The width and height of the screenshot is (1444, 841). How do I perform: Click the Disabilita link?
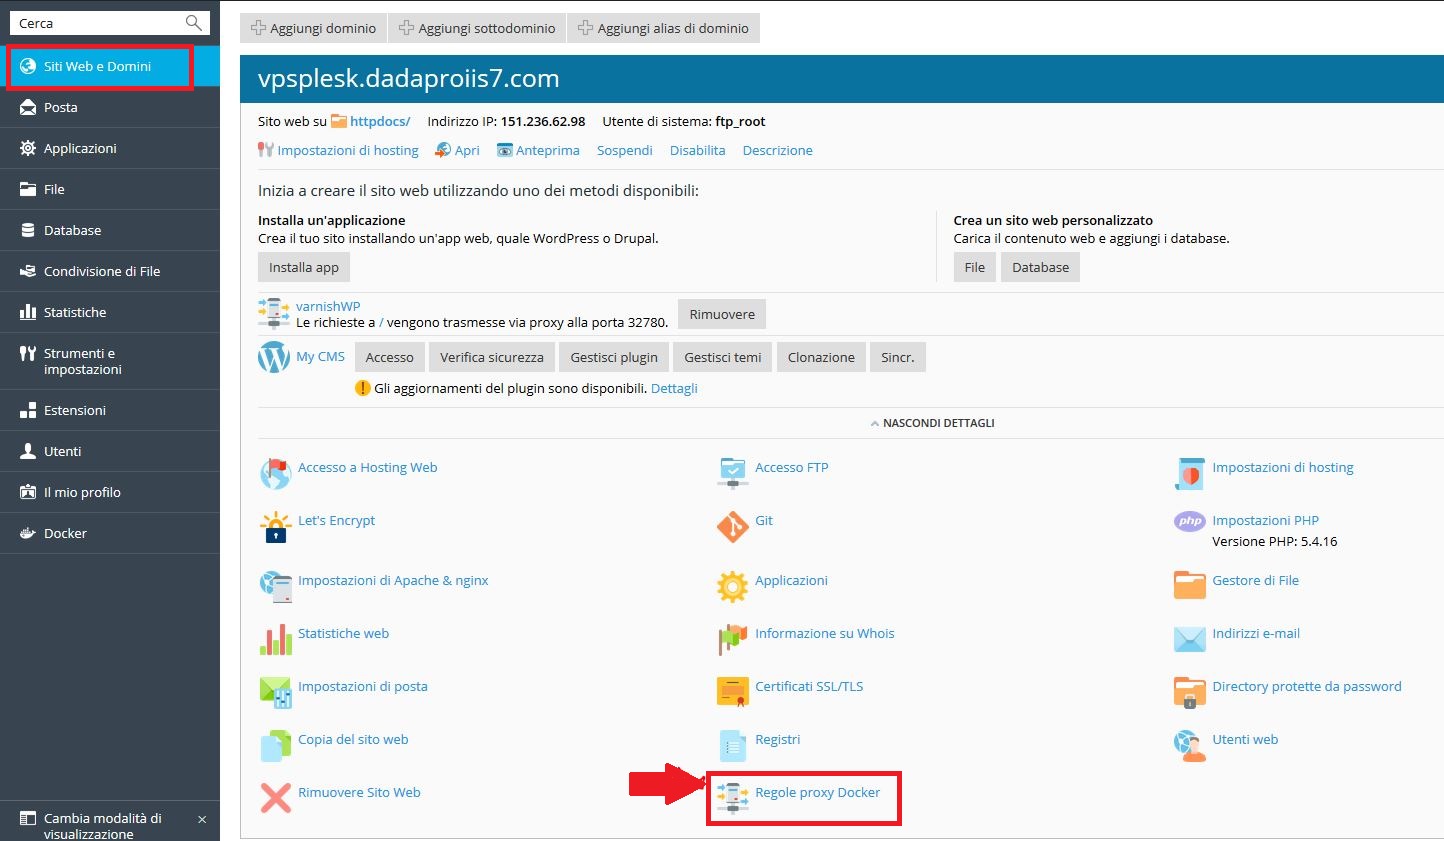point(698,150)
